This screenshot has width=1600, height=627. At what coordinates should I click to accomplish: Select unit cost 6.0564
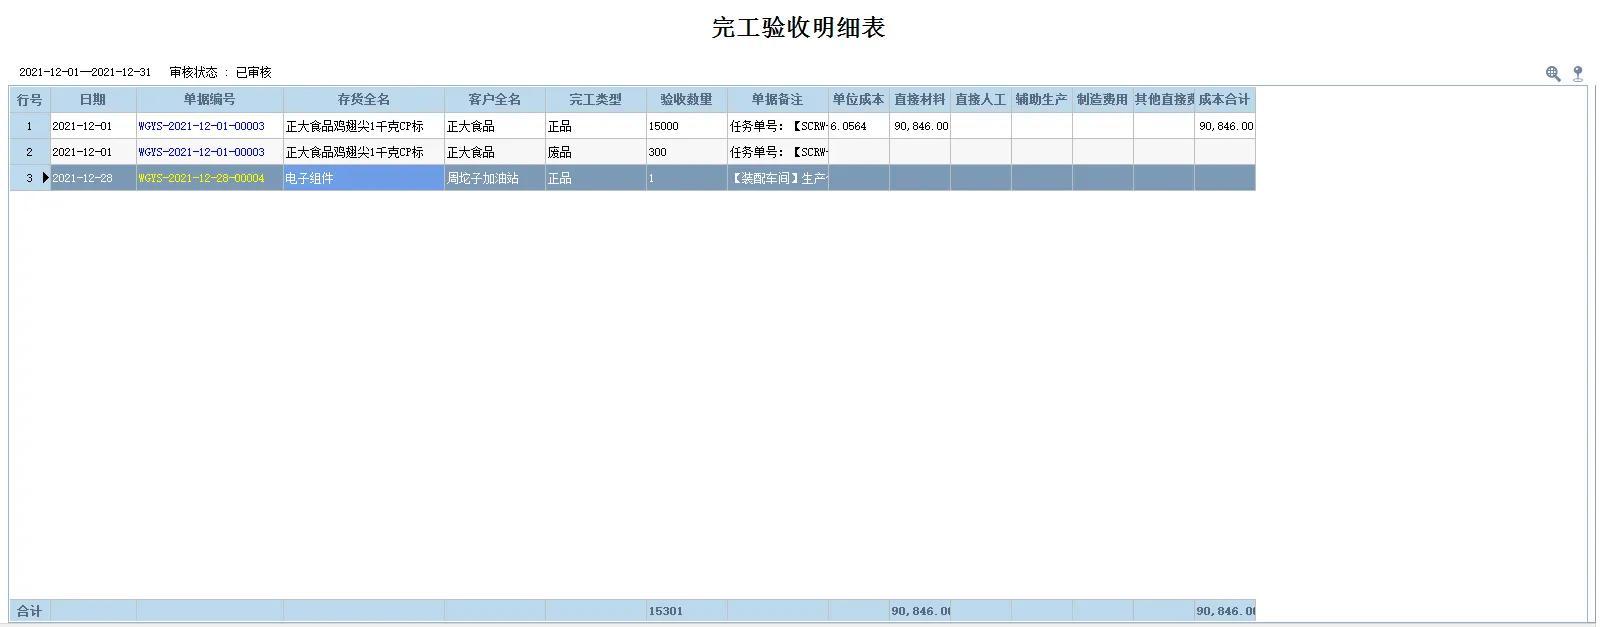point(859,126)
